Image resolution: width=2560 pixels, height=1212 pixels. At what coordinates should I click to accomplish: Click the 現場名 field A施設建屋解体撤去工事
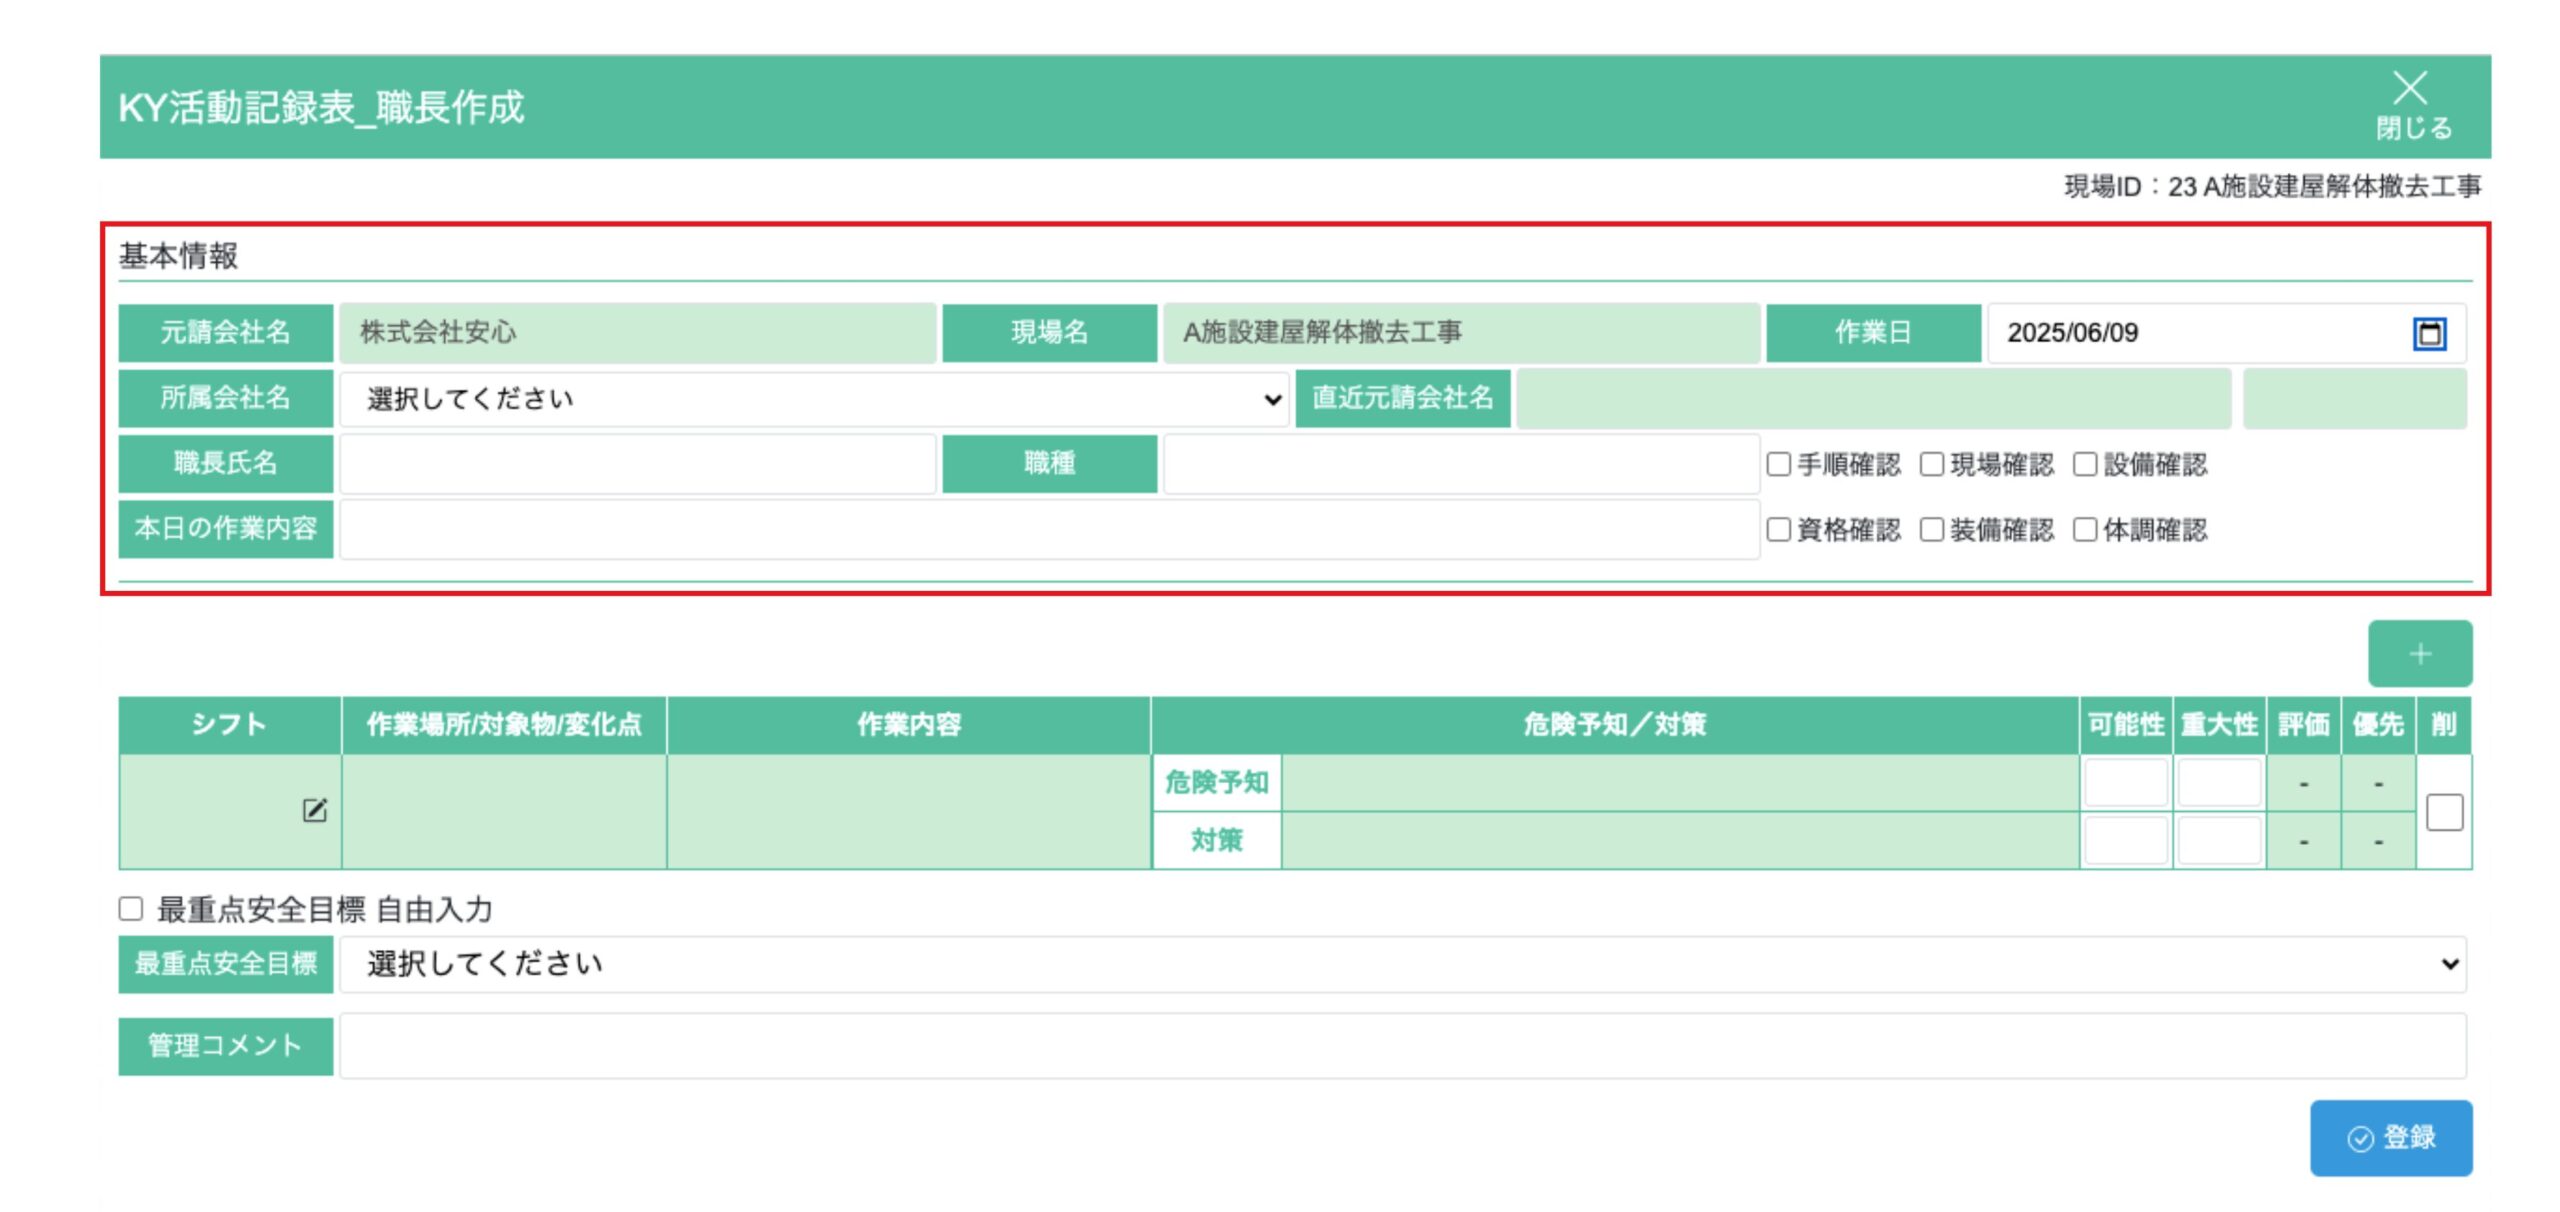pos(1461,333)
